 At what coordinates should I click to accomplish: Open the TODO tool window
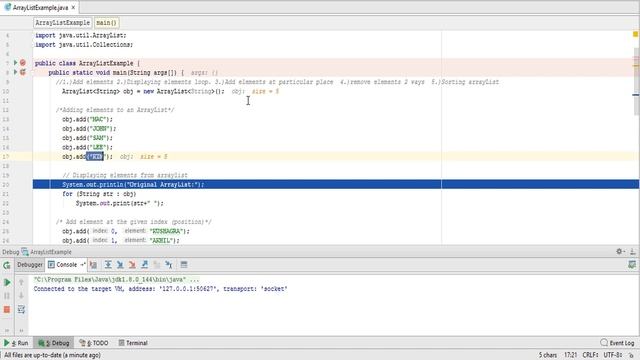click(x=94, y=343)
